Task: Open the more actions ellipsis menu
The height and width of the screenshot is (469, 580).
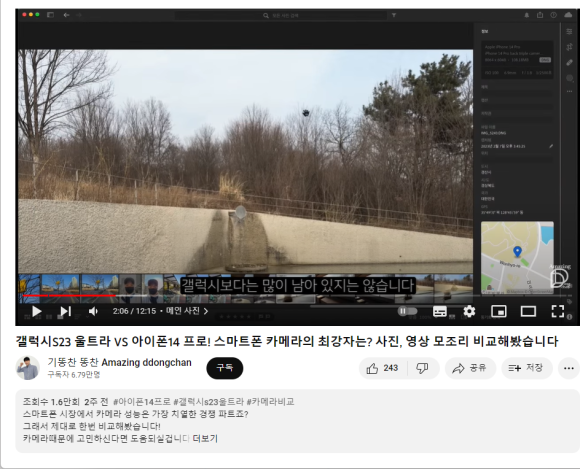Action: pos(569,368)
